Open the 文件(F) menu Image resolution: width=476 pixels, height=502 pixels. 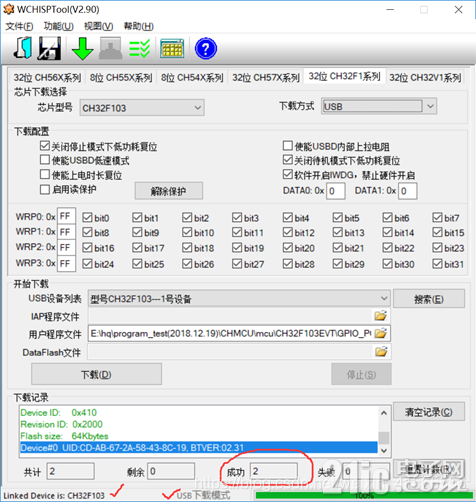point(19,26)
